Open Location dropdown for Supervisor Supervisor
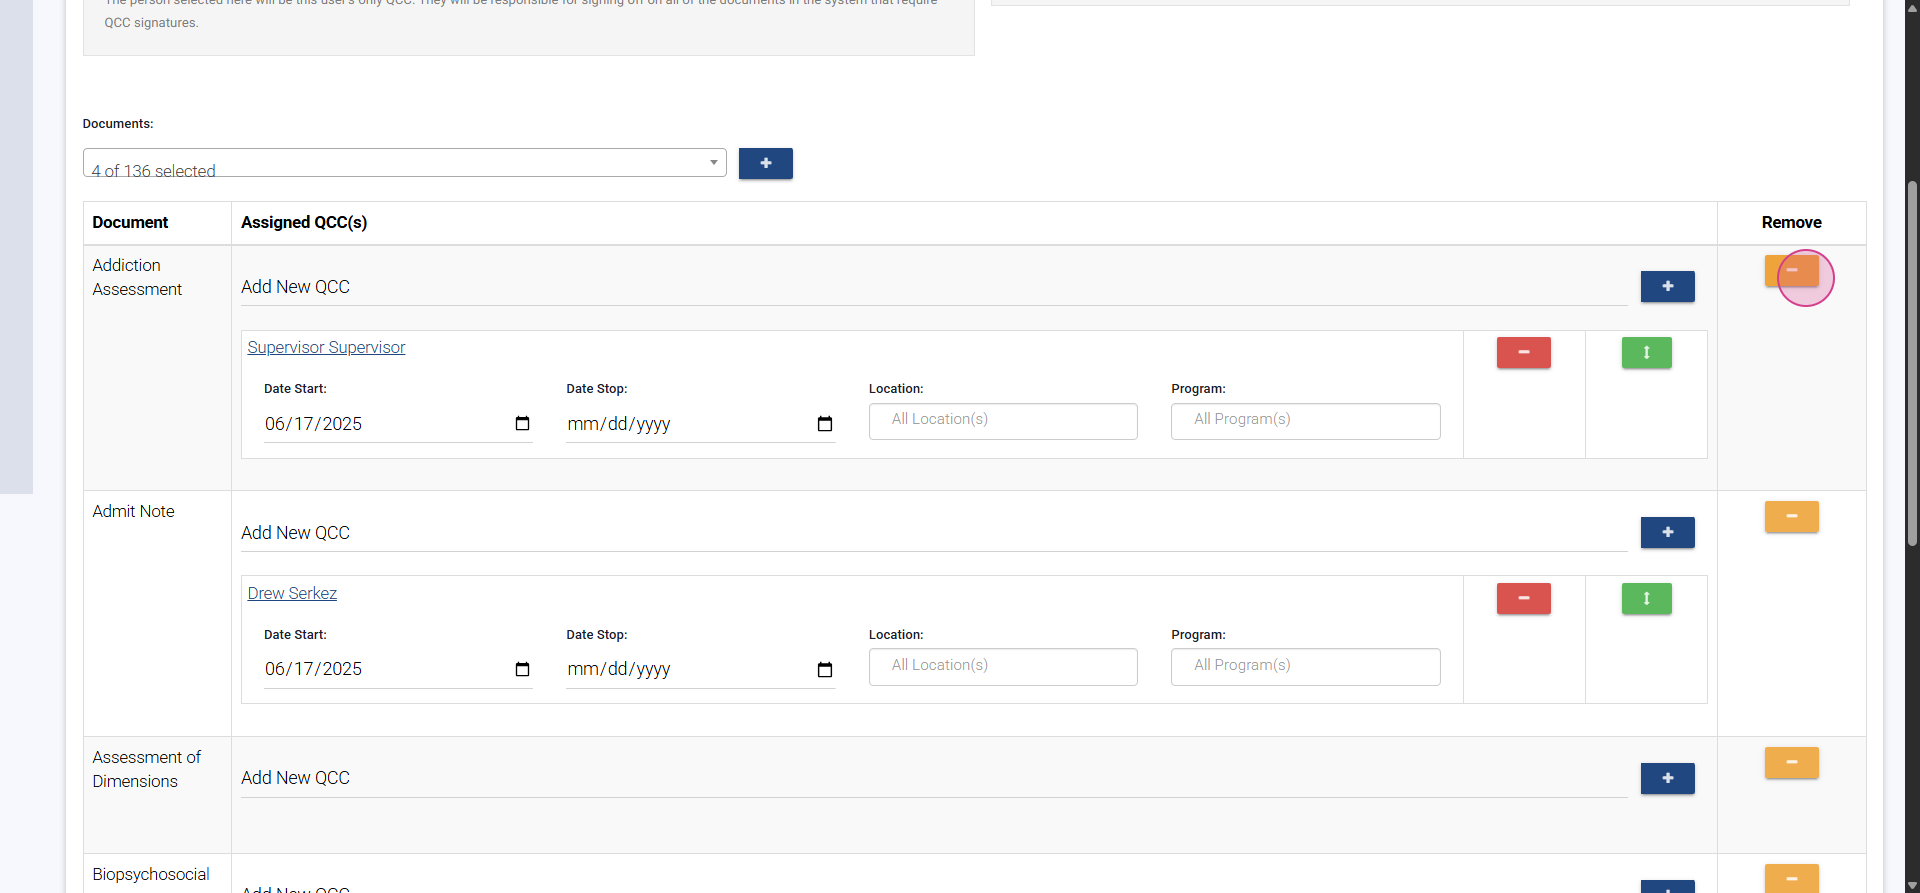The width and height of the screenshot is (1920, 893). click(1002, 421)
